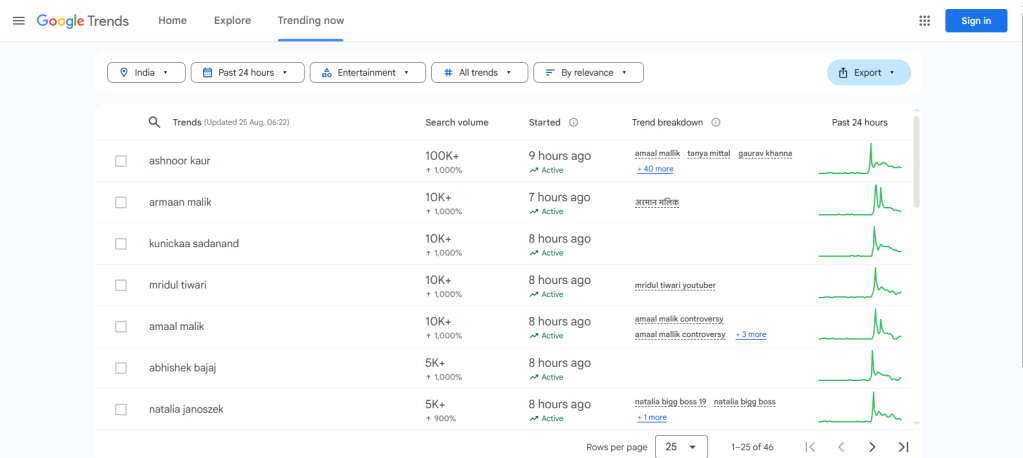This screenshot has height=458, width=1023.
Task: Click the 'Search volume' column header
Action: tap(457, 123)
